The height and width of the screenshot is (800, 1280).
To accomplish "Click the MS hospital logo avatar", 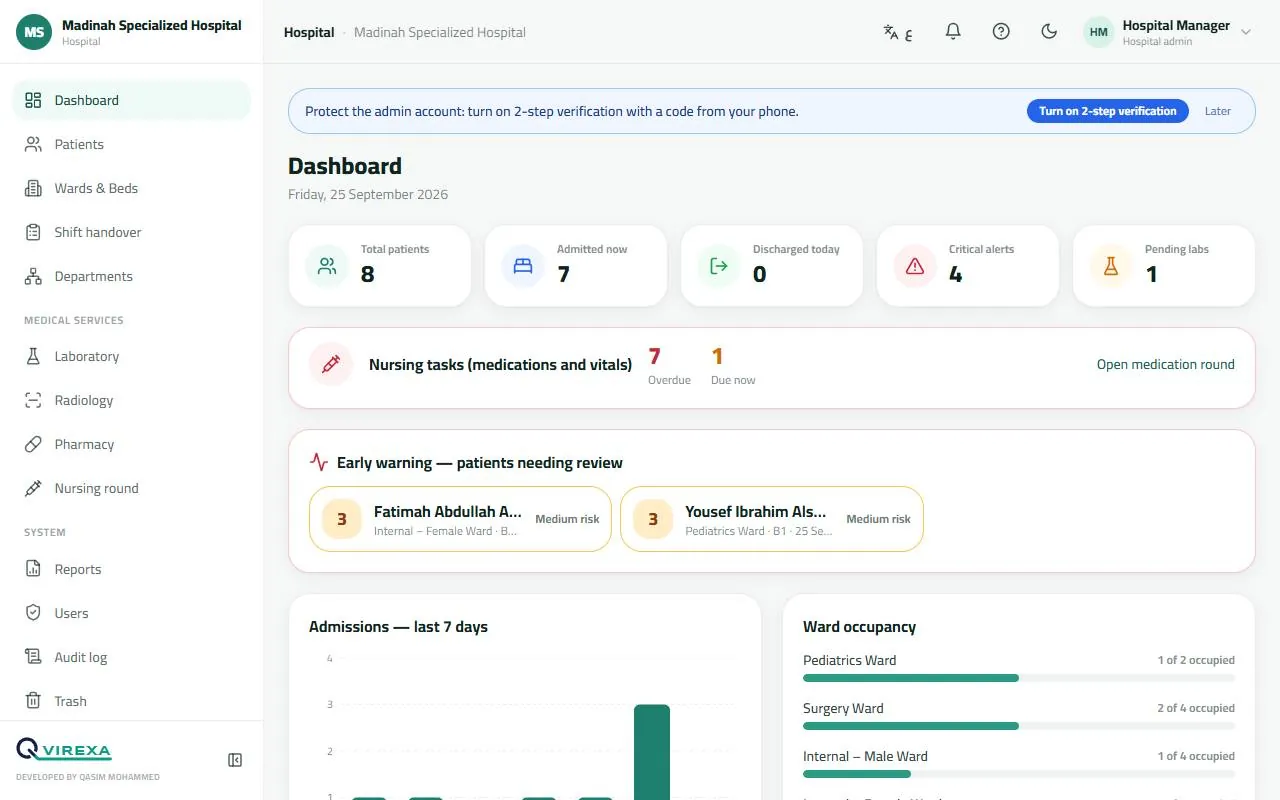I will point(34,32).
